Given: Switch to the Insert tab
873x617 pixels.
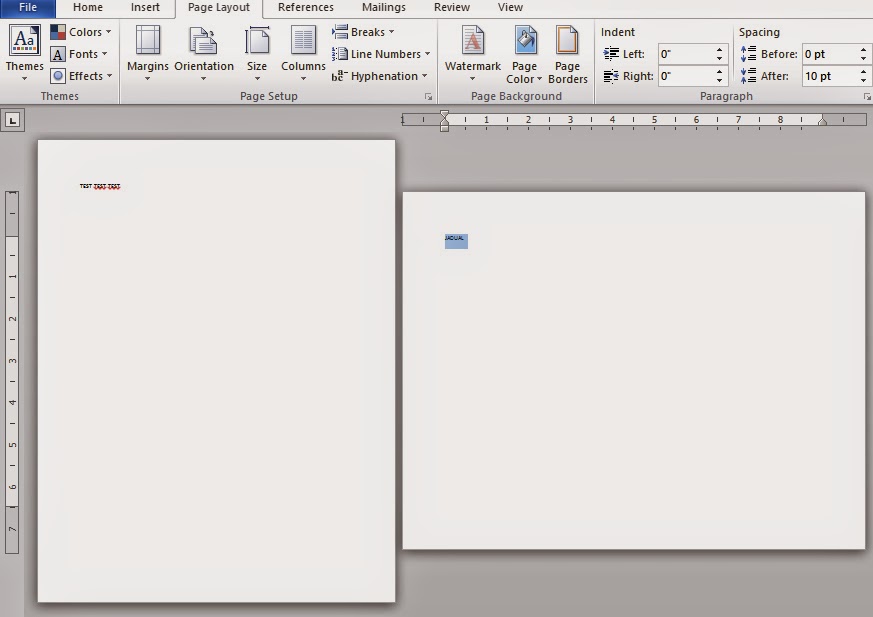Looking at the screenshot, I should [x=145, y=7].
